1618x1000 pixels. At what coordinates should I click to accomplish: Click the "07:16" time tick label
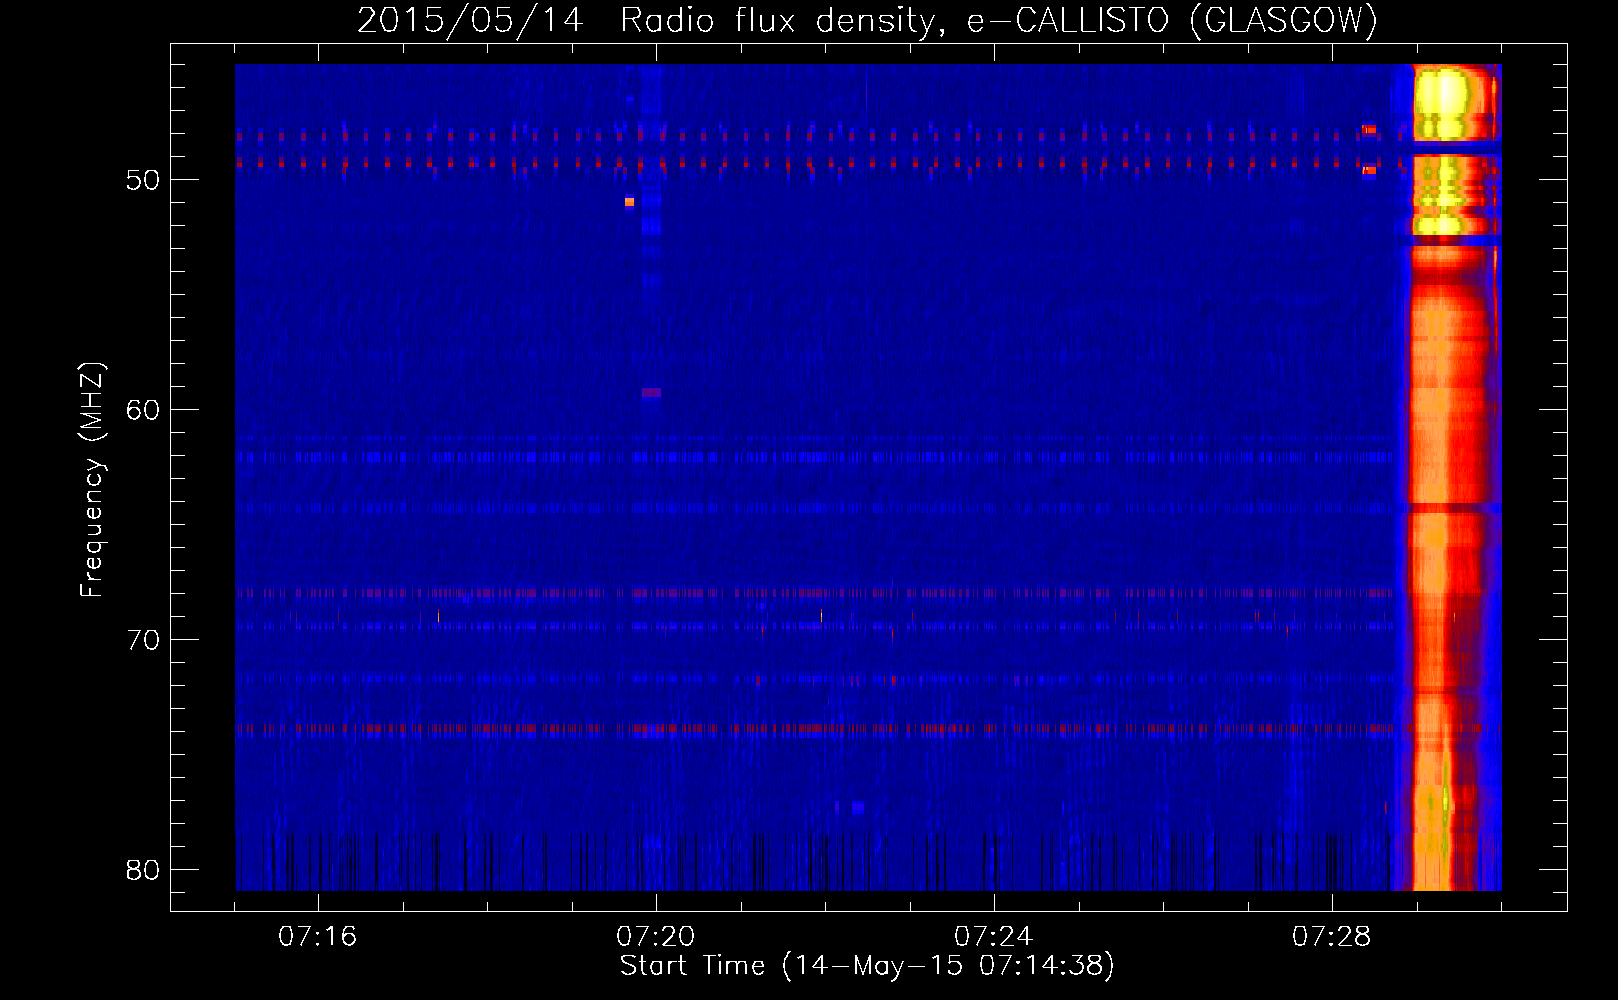[318, 937]
